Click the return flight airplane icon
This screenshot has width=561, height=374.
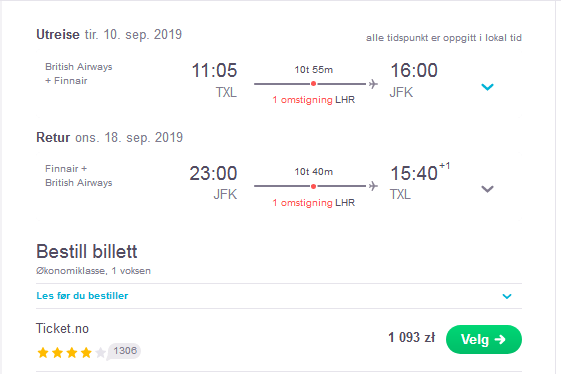click(x=373, y=186)
